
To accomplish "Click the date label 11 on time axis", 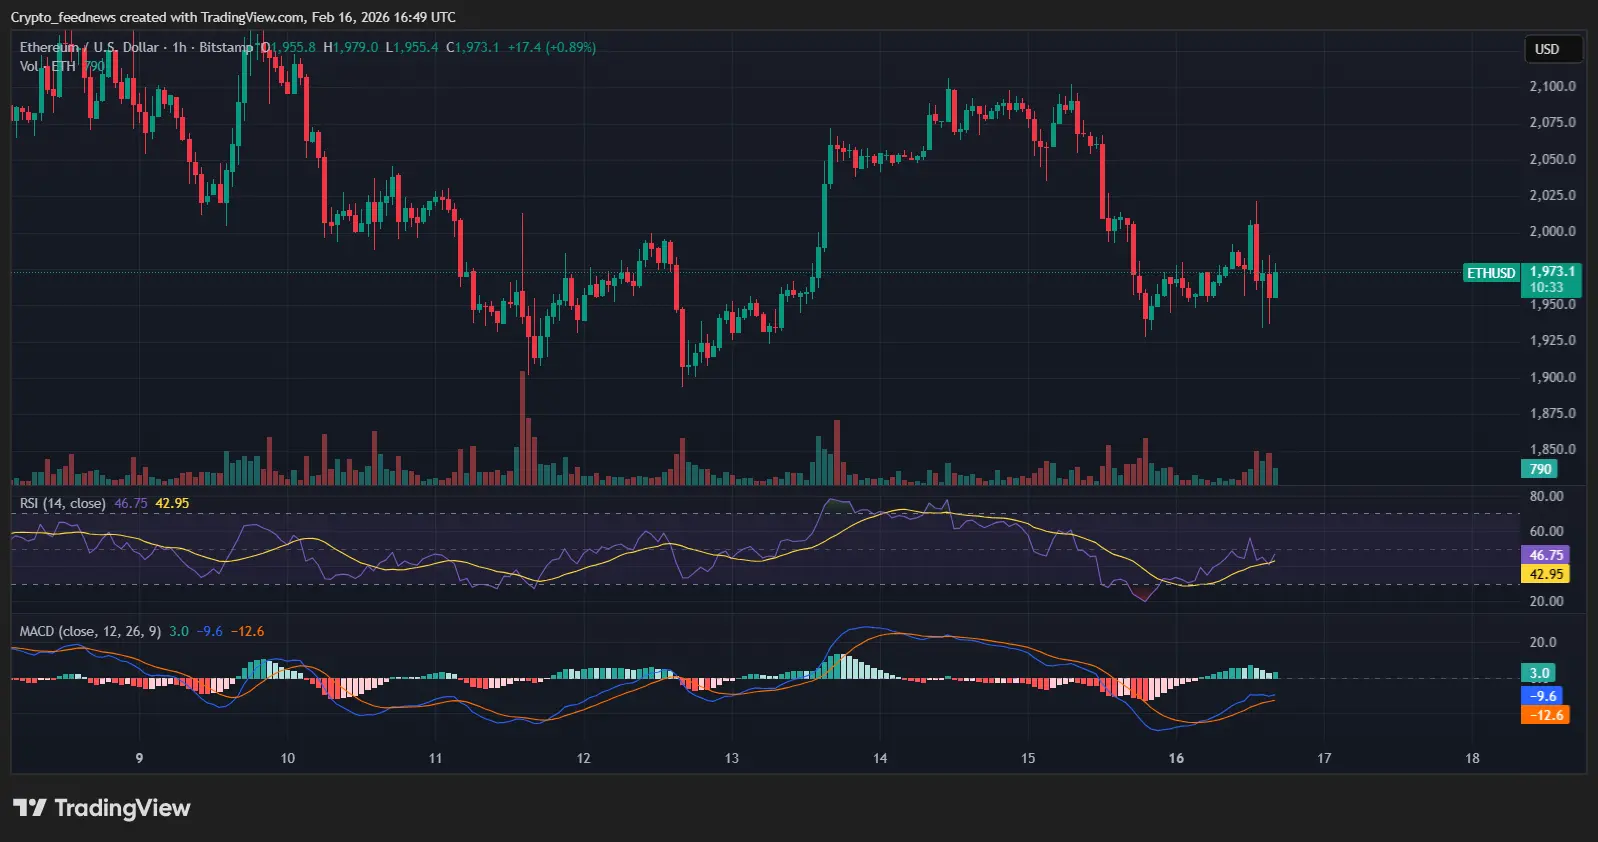I will (435, 758).
